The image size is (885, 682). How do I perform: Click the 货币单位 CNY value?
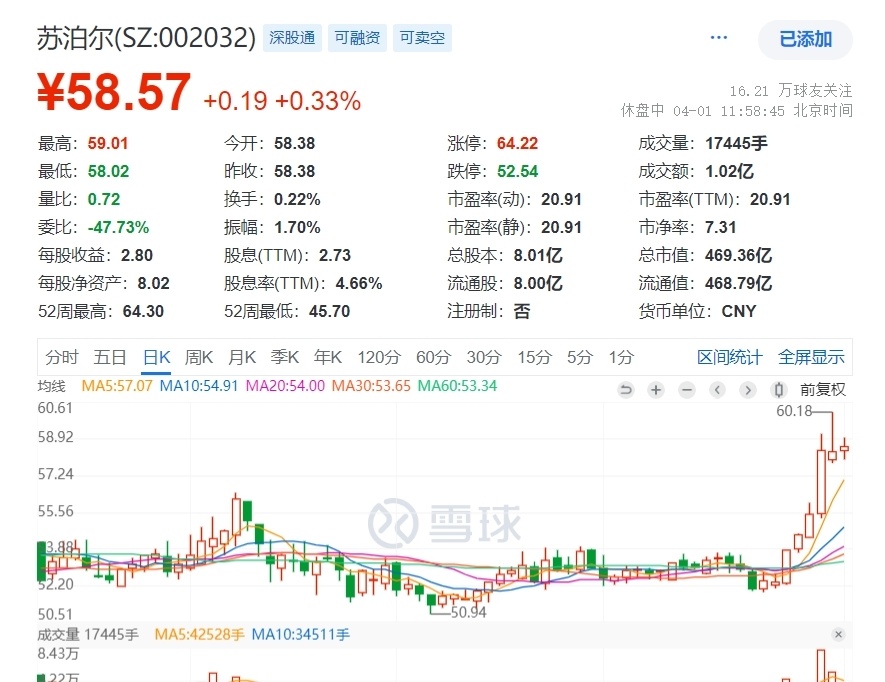739,312
